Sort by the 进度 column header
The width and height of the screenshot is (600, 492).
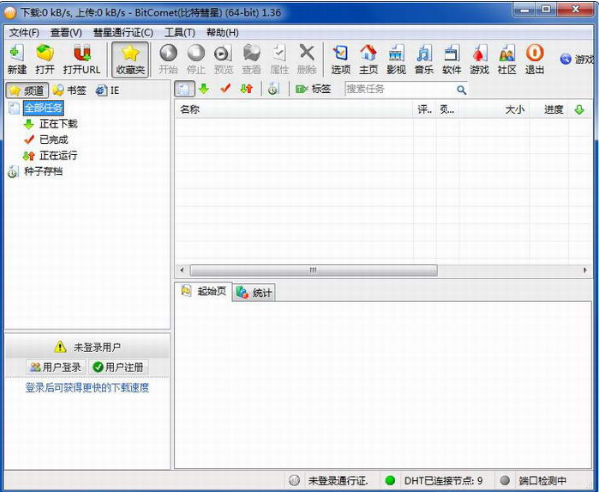coord(549,110)
